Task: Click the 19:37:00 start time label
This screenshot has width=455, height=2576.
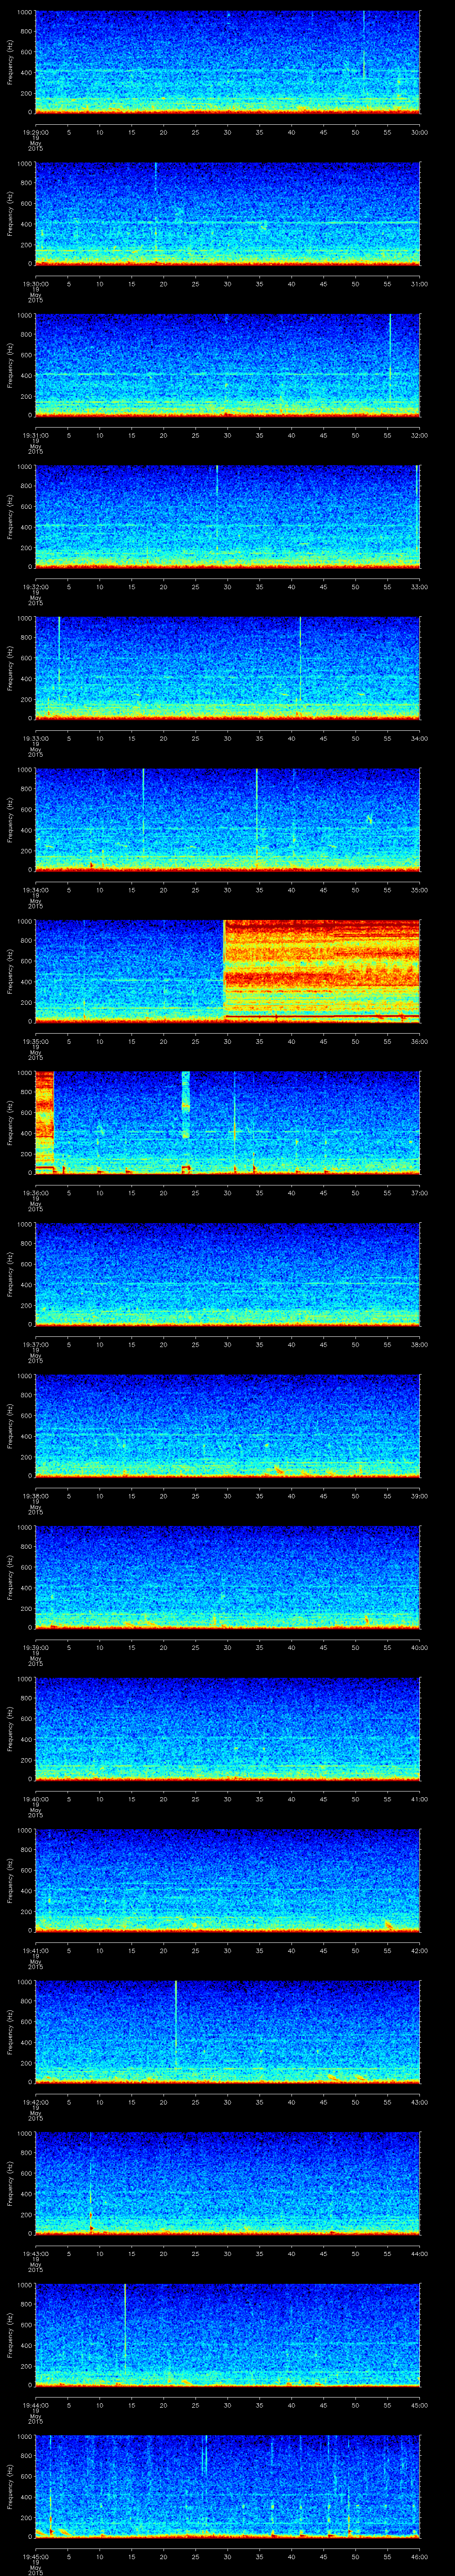Action: click(x=35, y=1343)
